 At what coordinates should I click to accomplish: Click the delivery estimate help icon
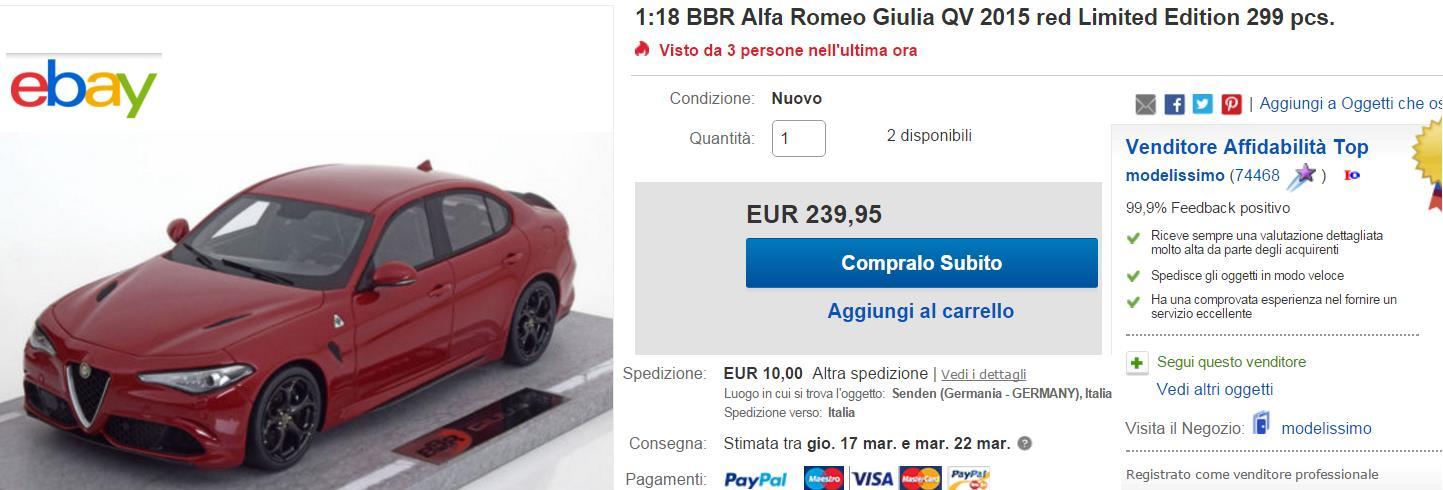(x=1025, y=443)
